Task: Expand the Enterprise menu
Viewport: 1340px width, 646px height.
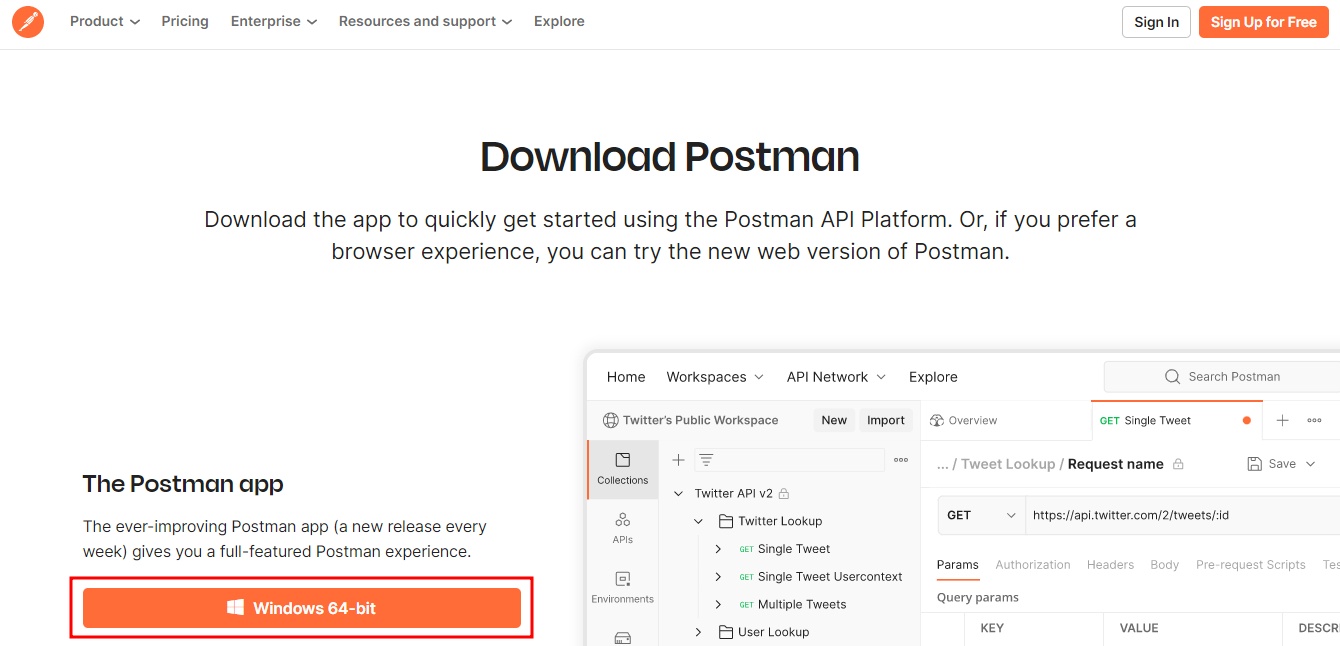Action: 274,21
